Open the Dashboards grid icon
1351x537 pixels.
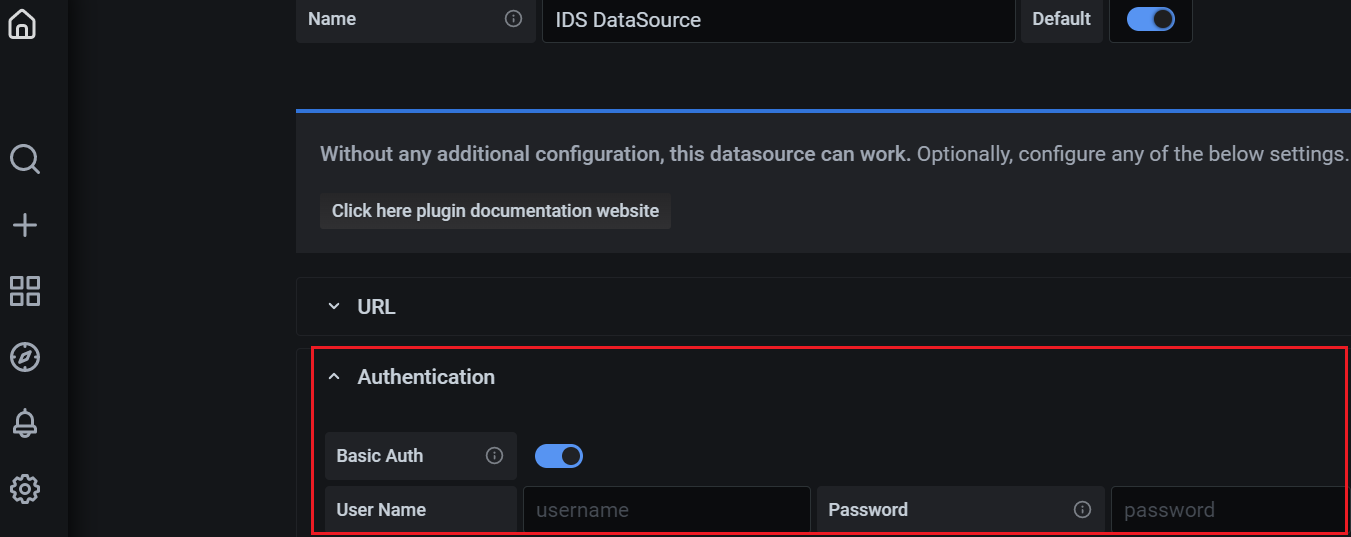[x=24, y=291]
